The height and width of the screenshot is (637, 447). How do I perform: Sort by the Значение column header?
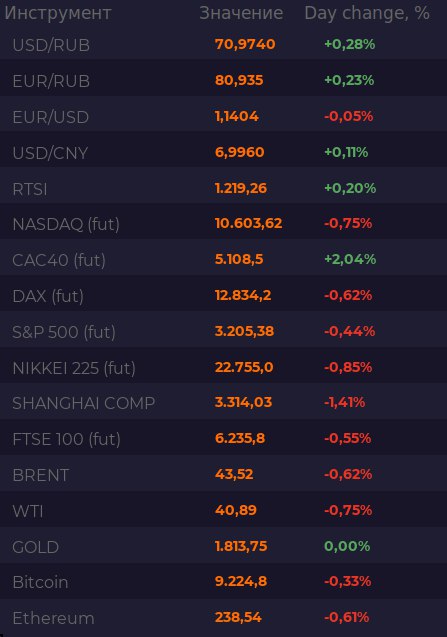241,13
